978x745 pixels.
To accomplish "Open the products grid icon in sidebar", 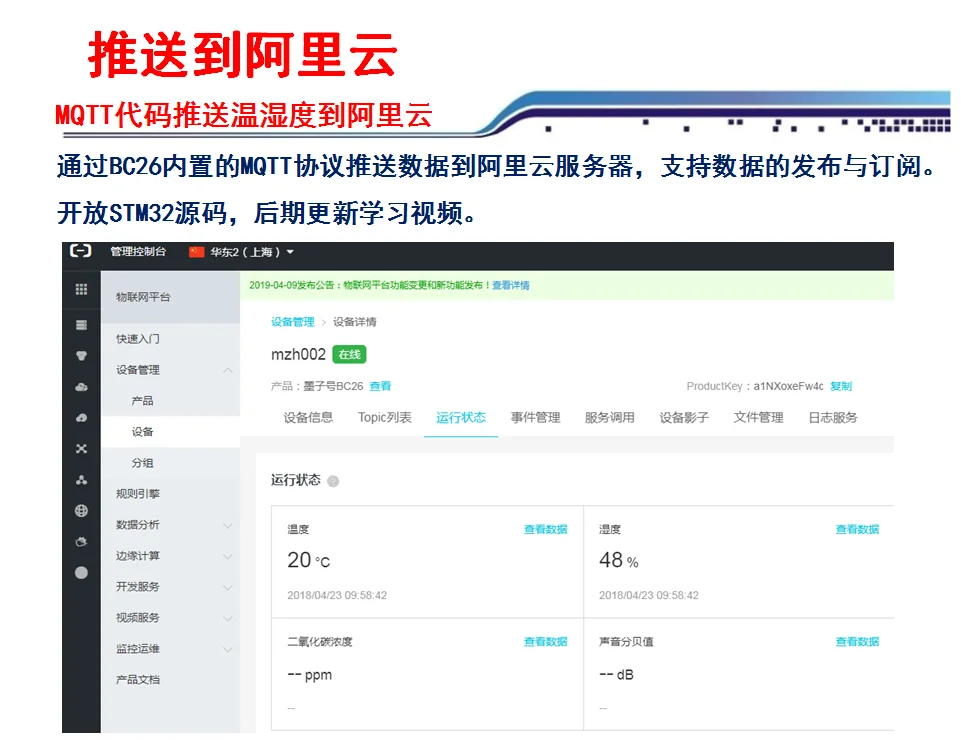I will tap(81, 289).
